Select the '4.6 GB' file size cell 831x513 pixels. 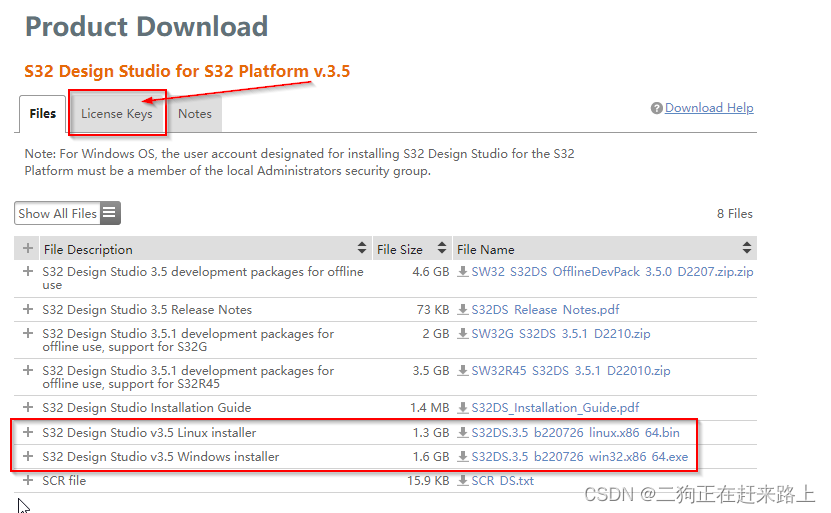click(x=430, y=272)
